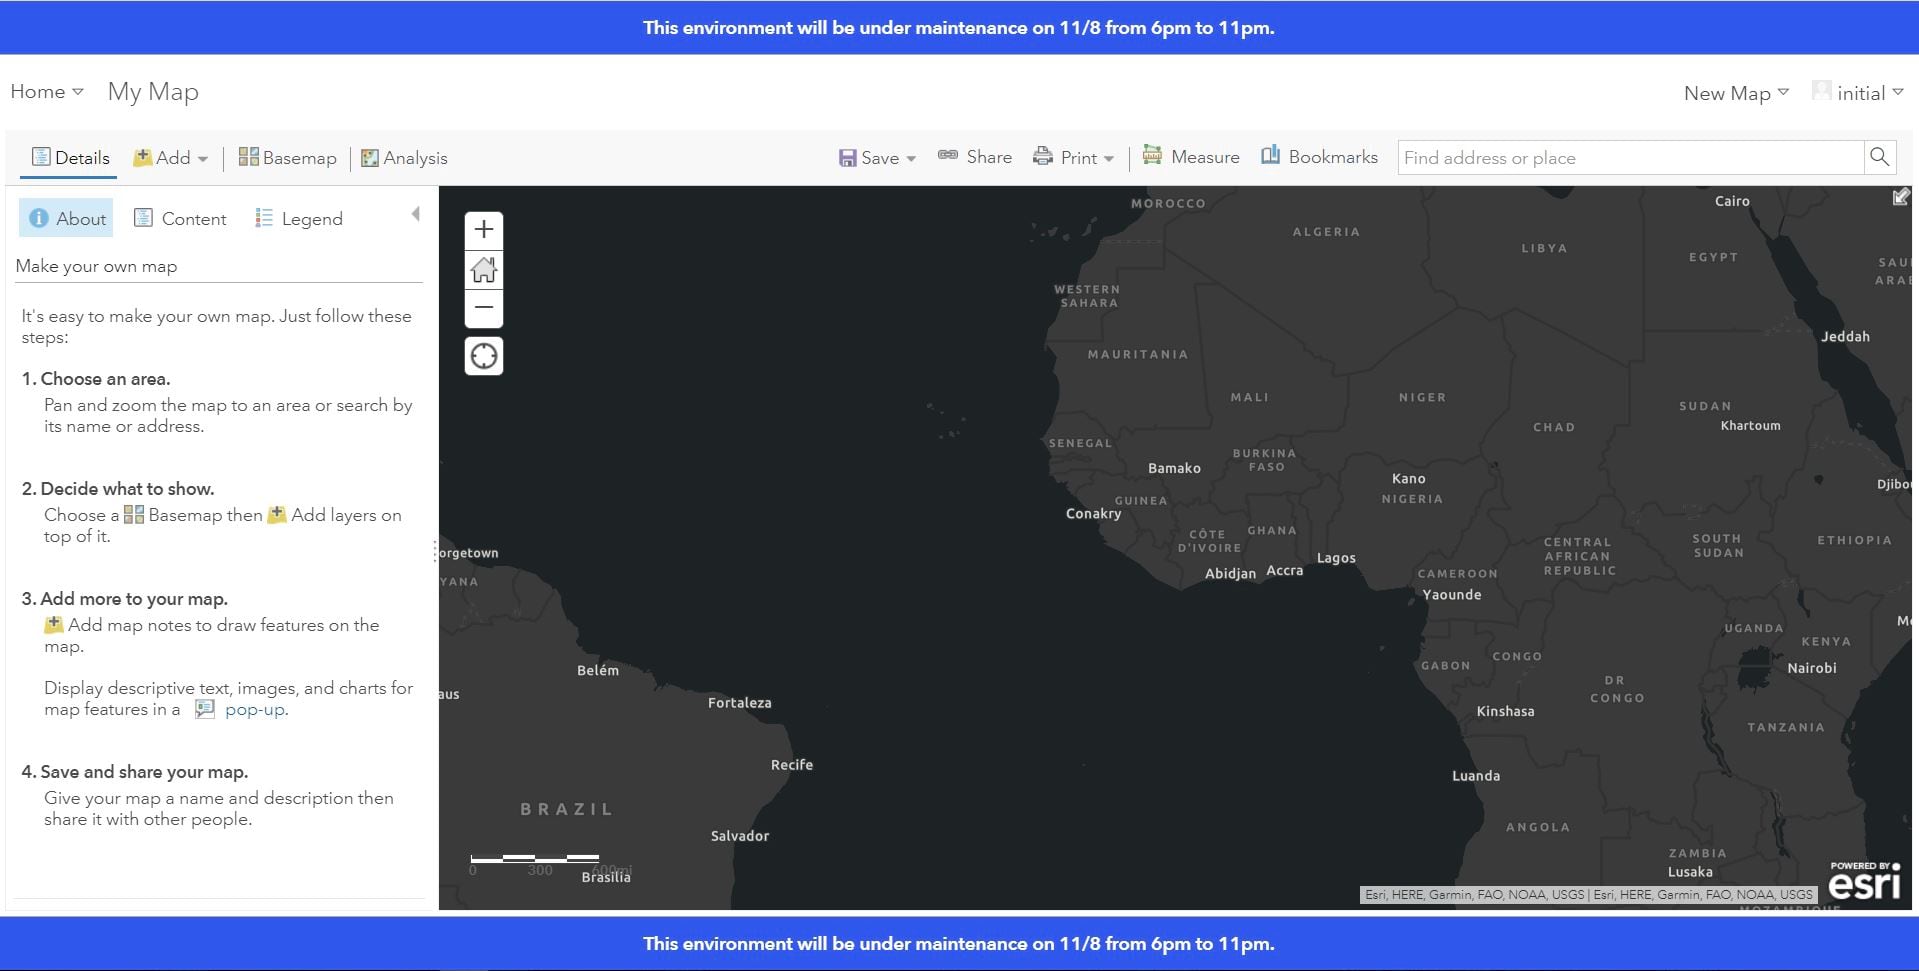Viewport: 1919px width, 971px height.
Task: Collapse the side details panel
Action: point(415,212)
